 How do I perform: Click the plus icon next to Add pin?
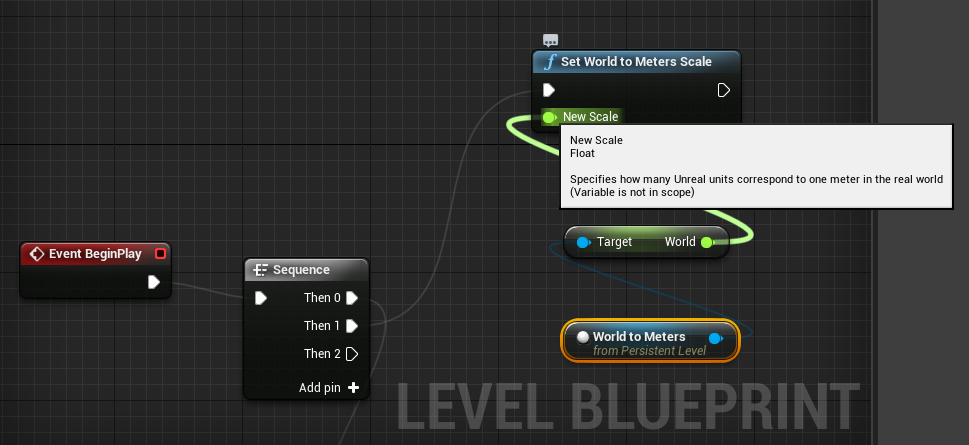point(353,388)
